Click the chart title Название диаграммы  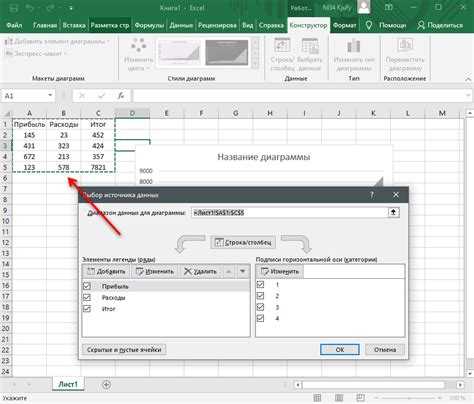264,157
